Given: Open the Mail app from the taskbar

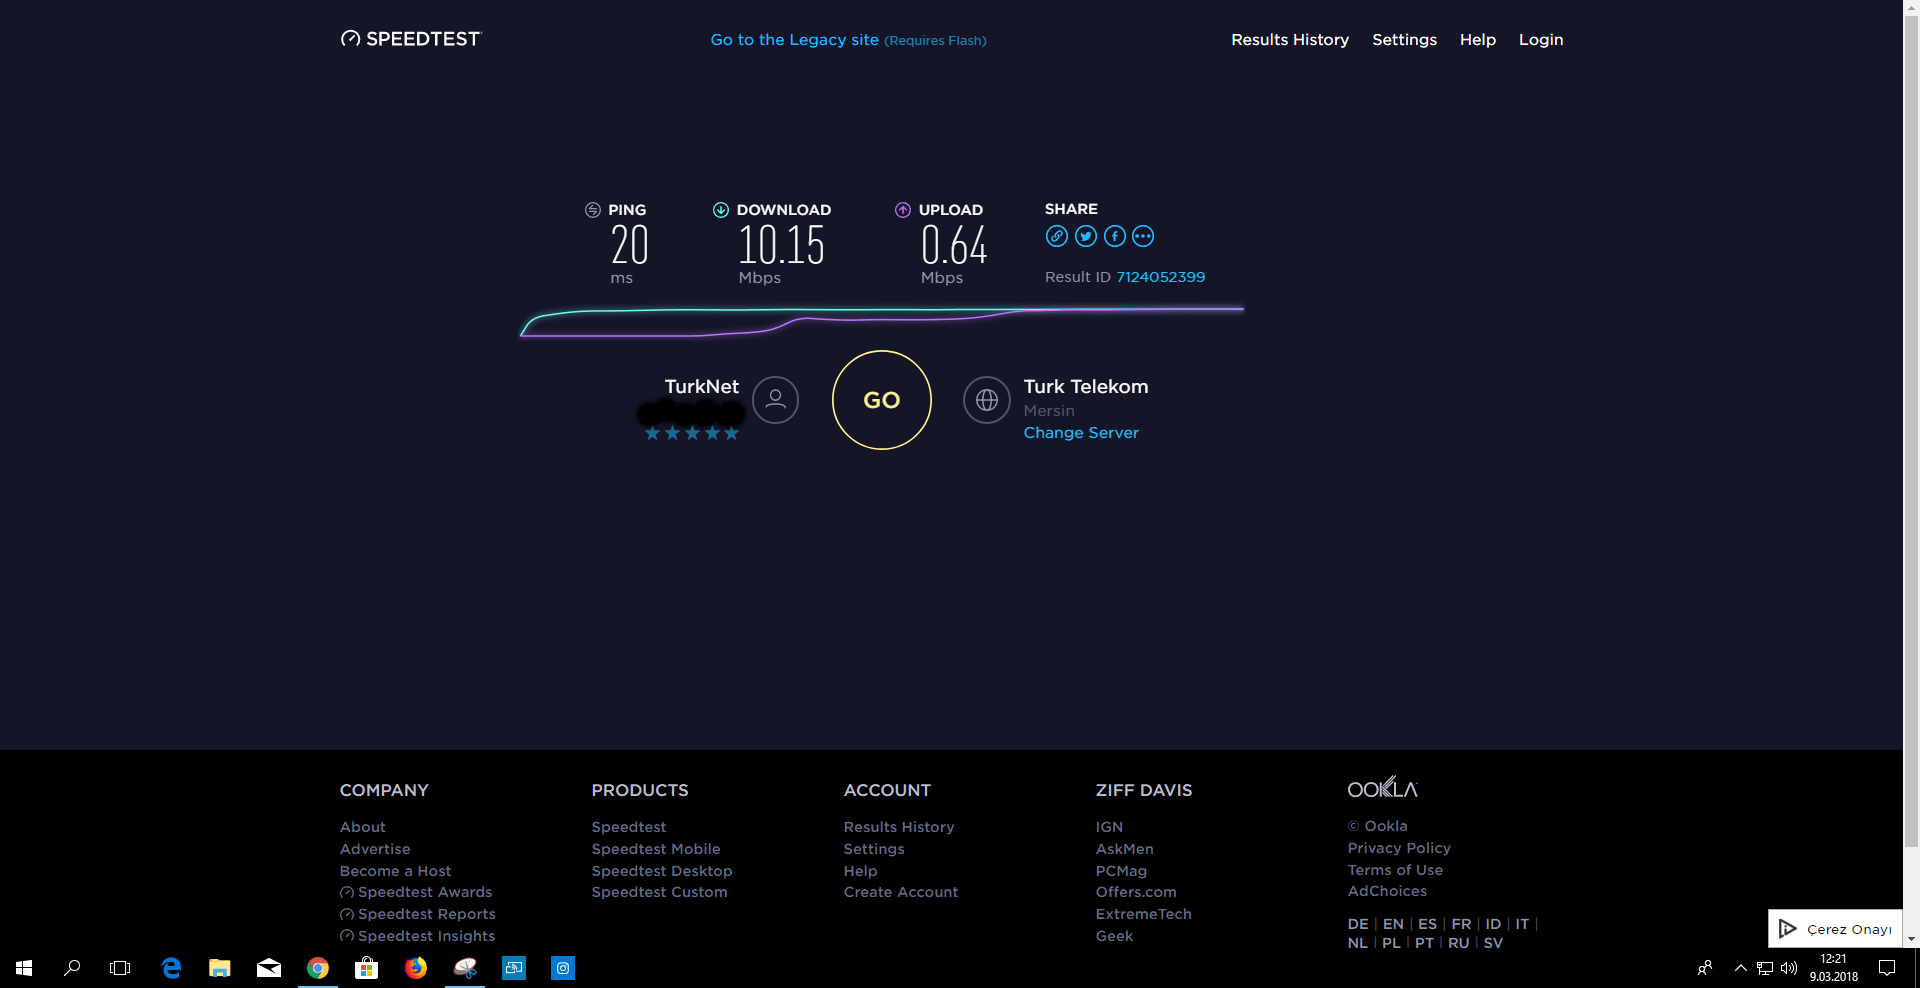Looking at the screenshot, I should (x=269, y=968).
